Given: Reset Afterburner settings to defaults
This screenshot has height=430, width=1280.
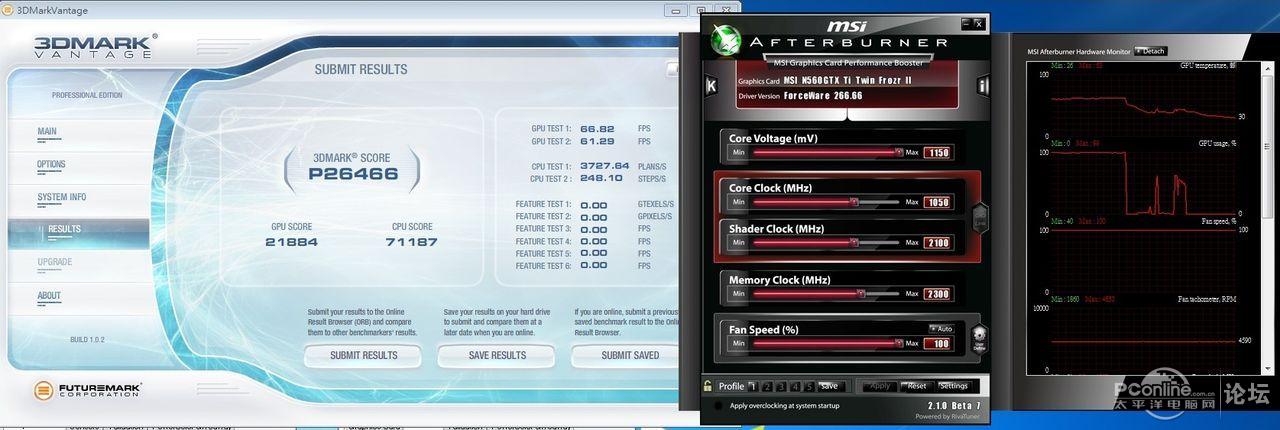Looking at the screenshot, I should pos(915,386).
